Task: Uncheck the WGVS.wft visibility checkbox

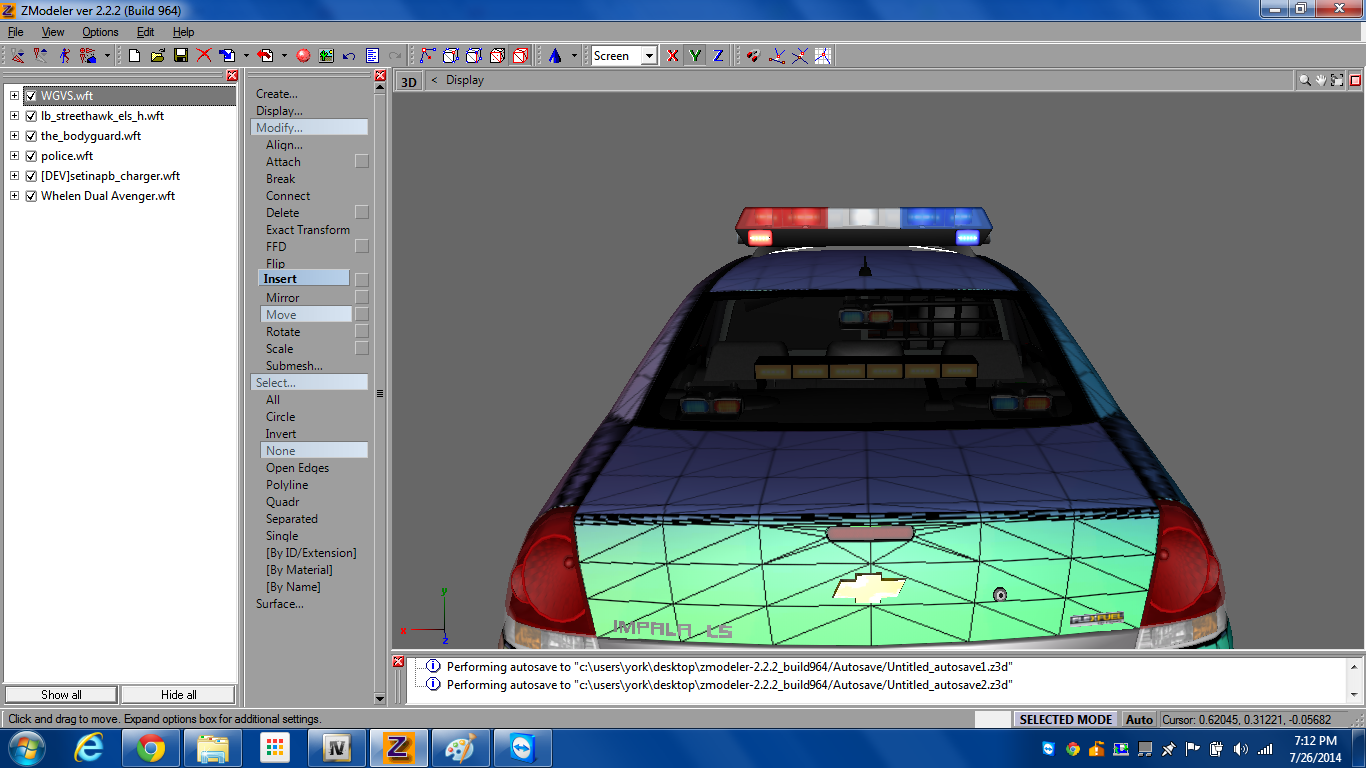Action: click(31, 96)
